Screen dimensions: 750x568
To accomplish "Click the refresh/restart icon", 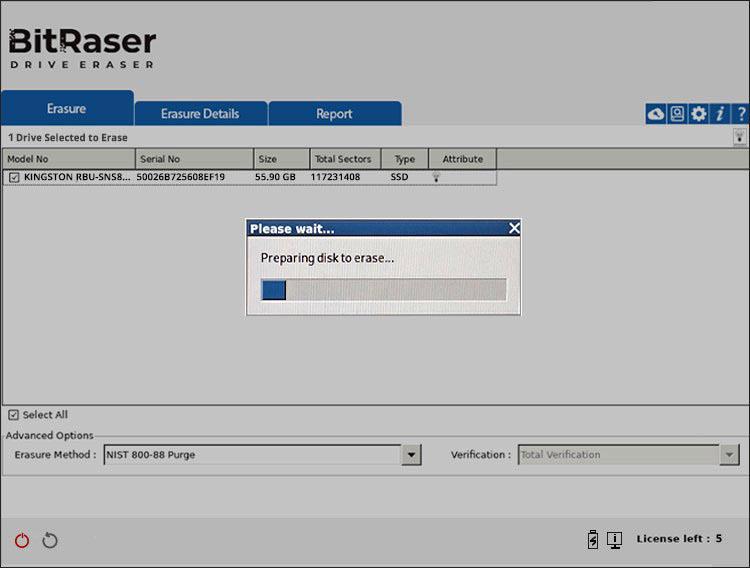I will pos(50,540).
